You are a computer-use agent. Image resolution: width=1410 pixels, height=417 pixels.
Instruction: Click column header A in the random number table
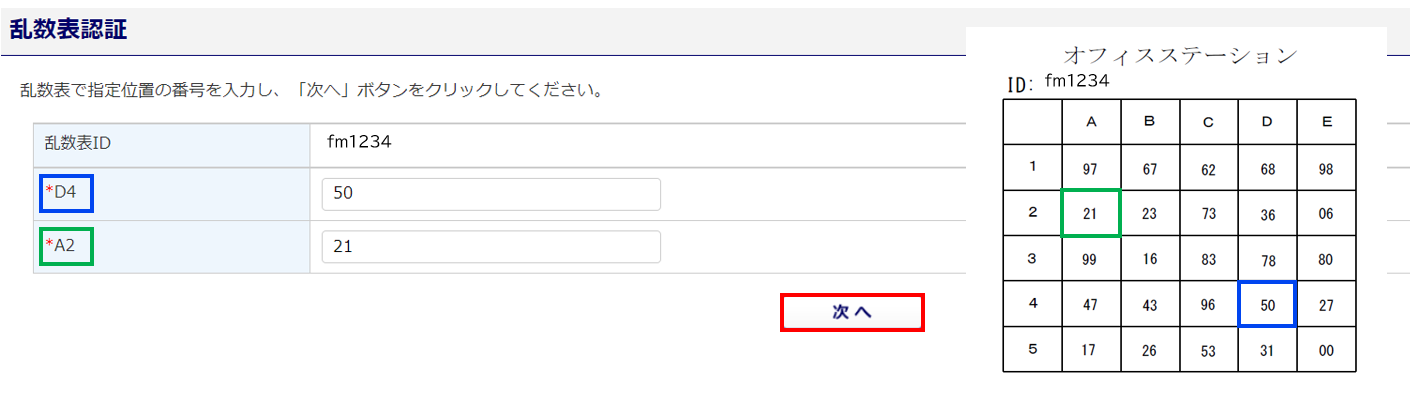point(1091,122)
